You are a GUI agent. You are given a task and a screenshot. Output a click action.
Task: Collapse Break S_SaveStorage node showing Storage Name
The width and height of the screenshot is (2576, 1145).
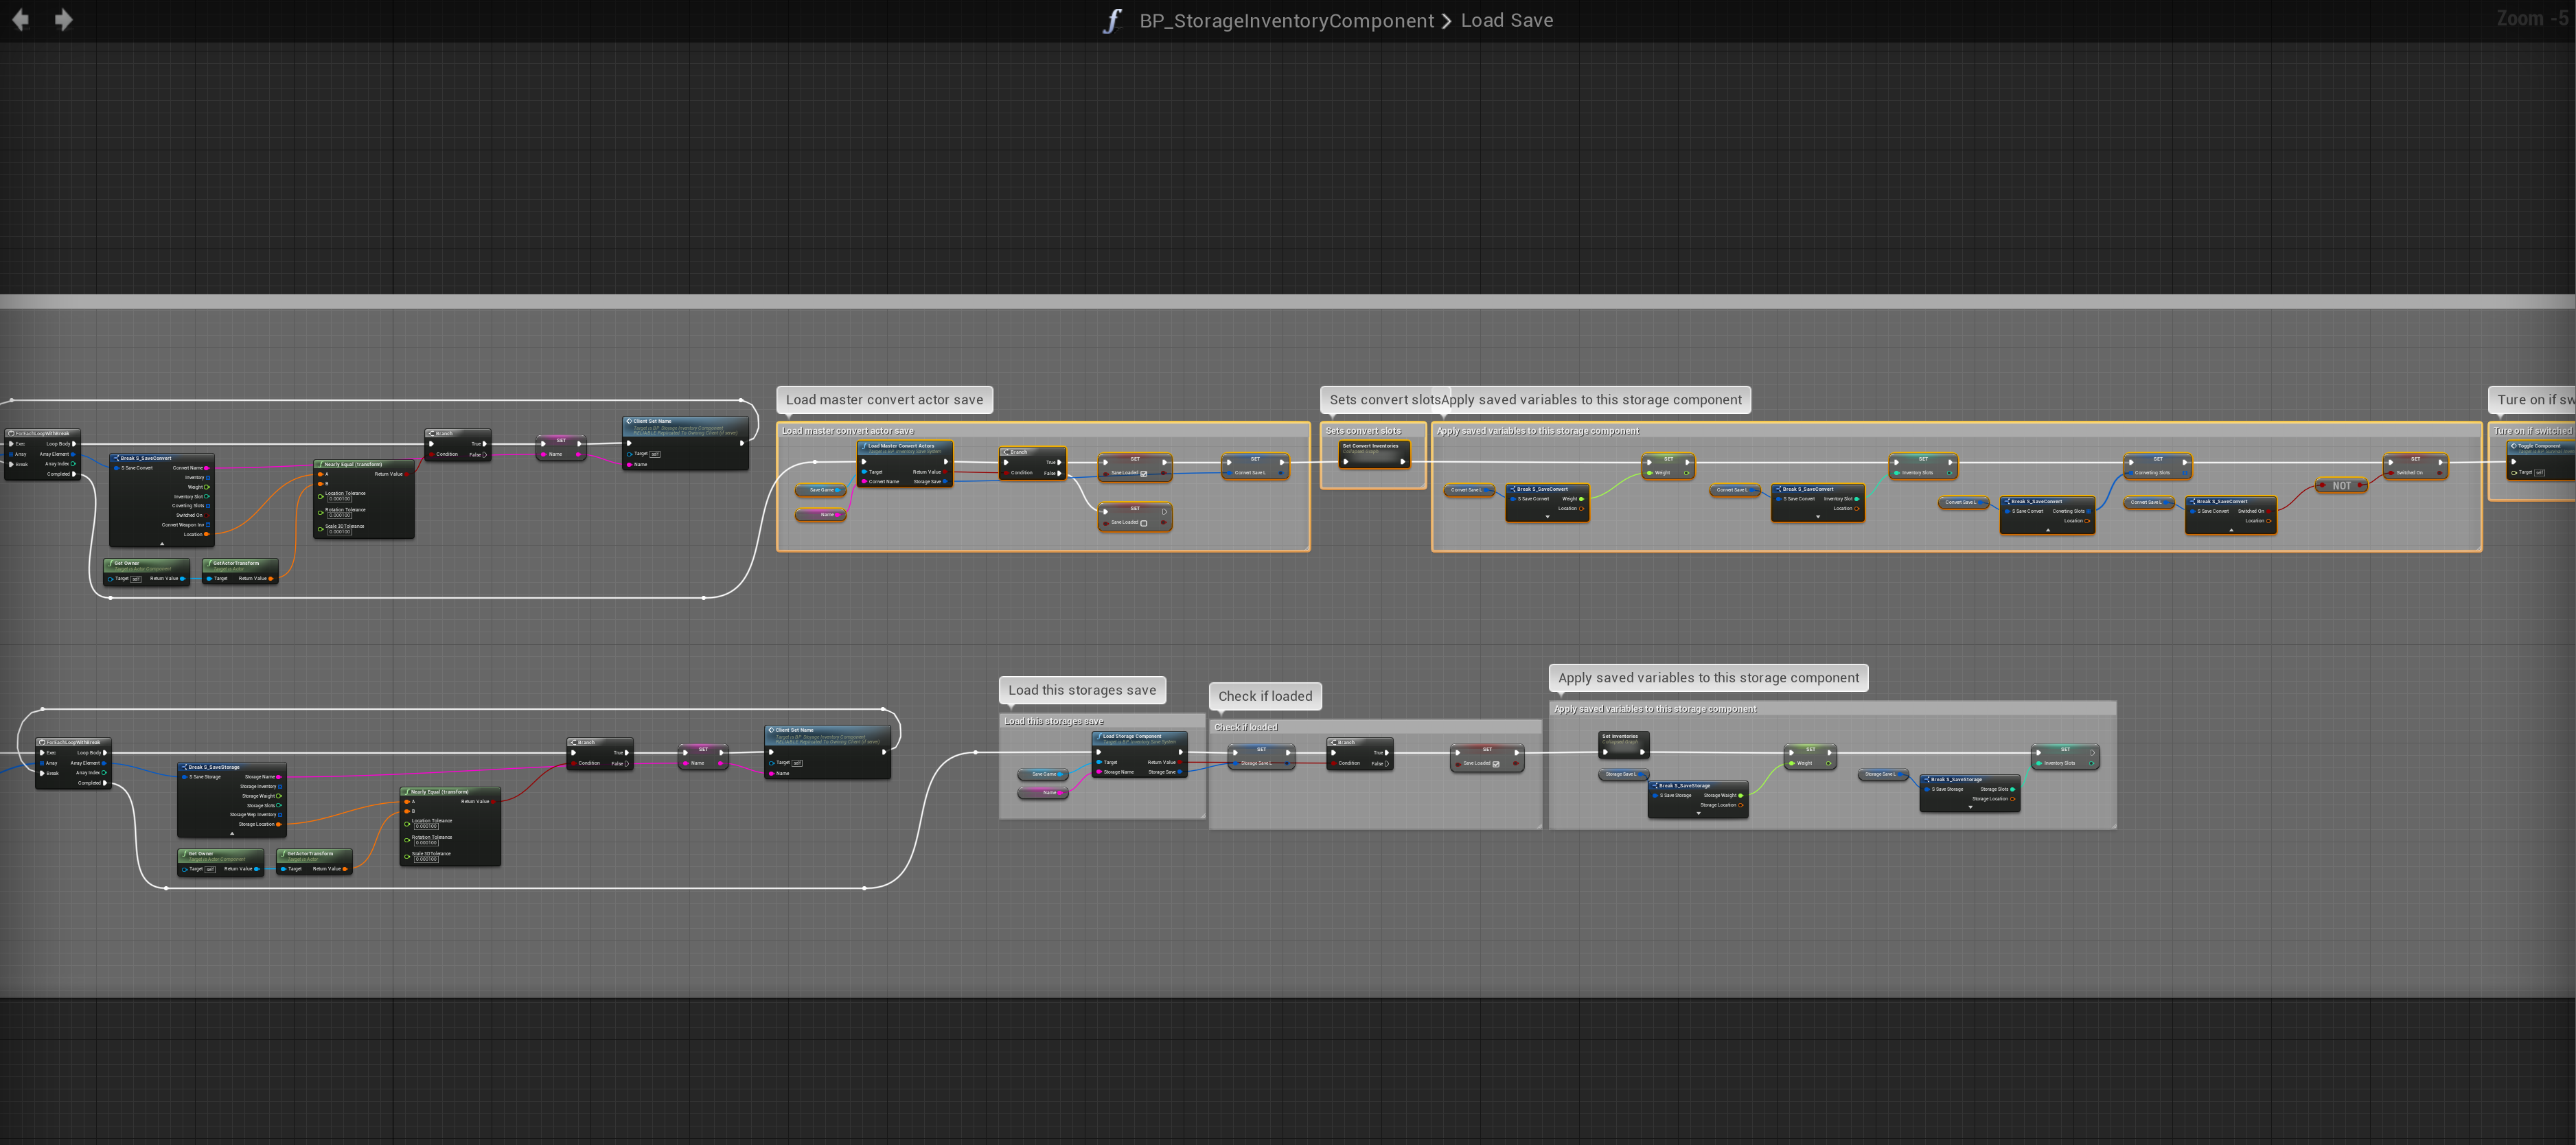tap(232, 833)
